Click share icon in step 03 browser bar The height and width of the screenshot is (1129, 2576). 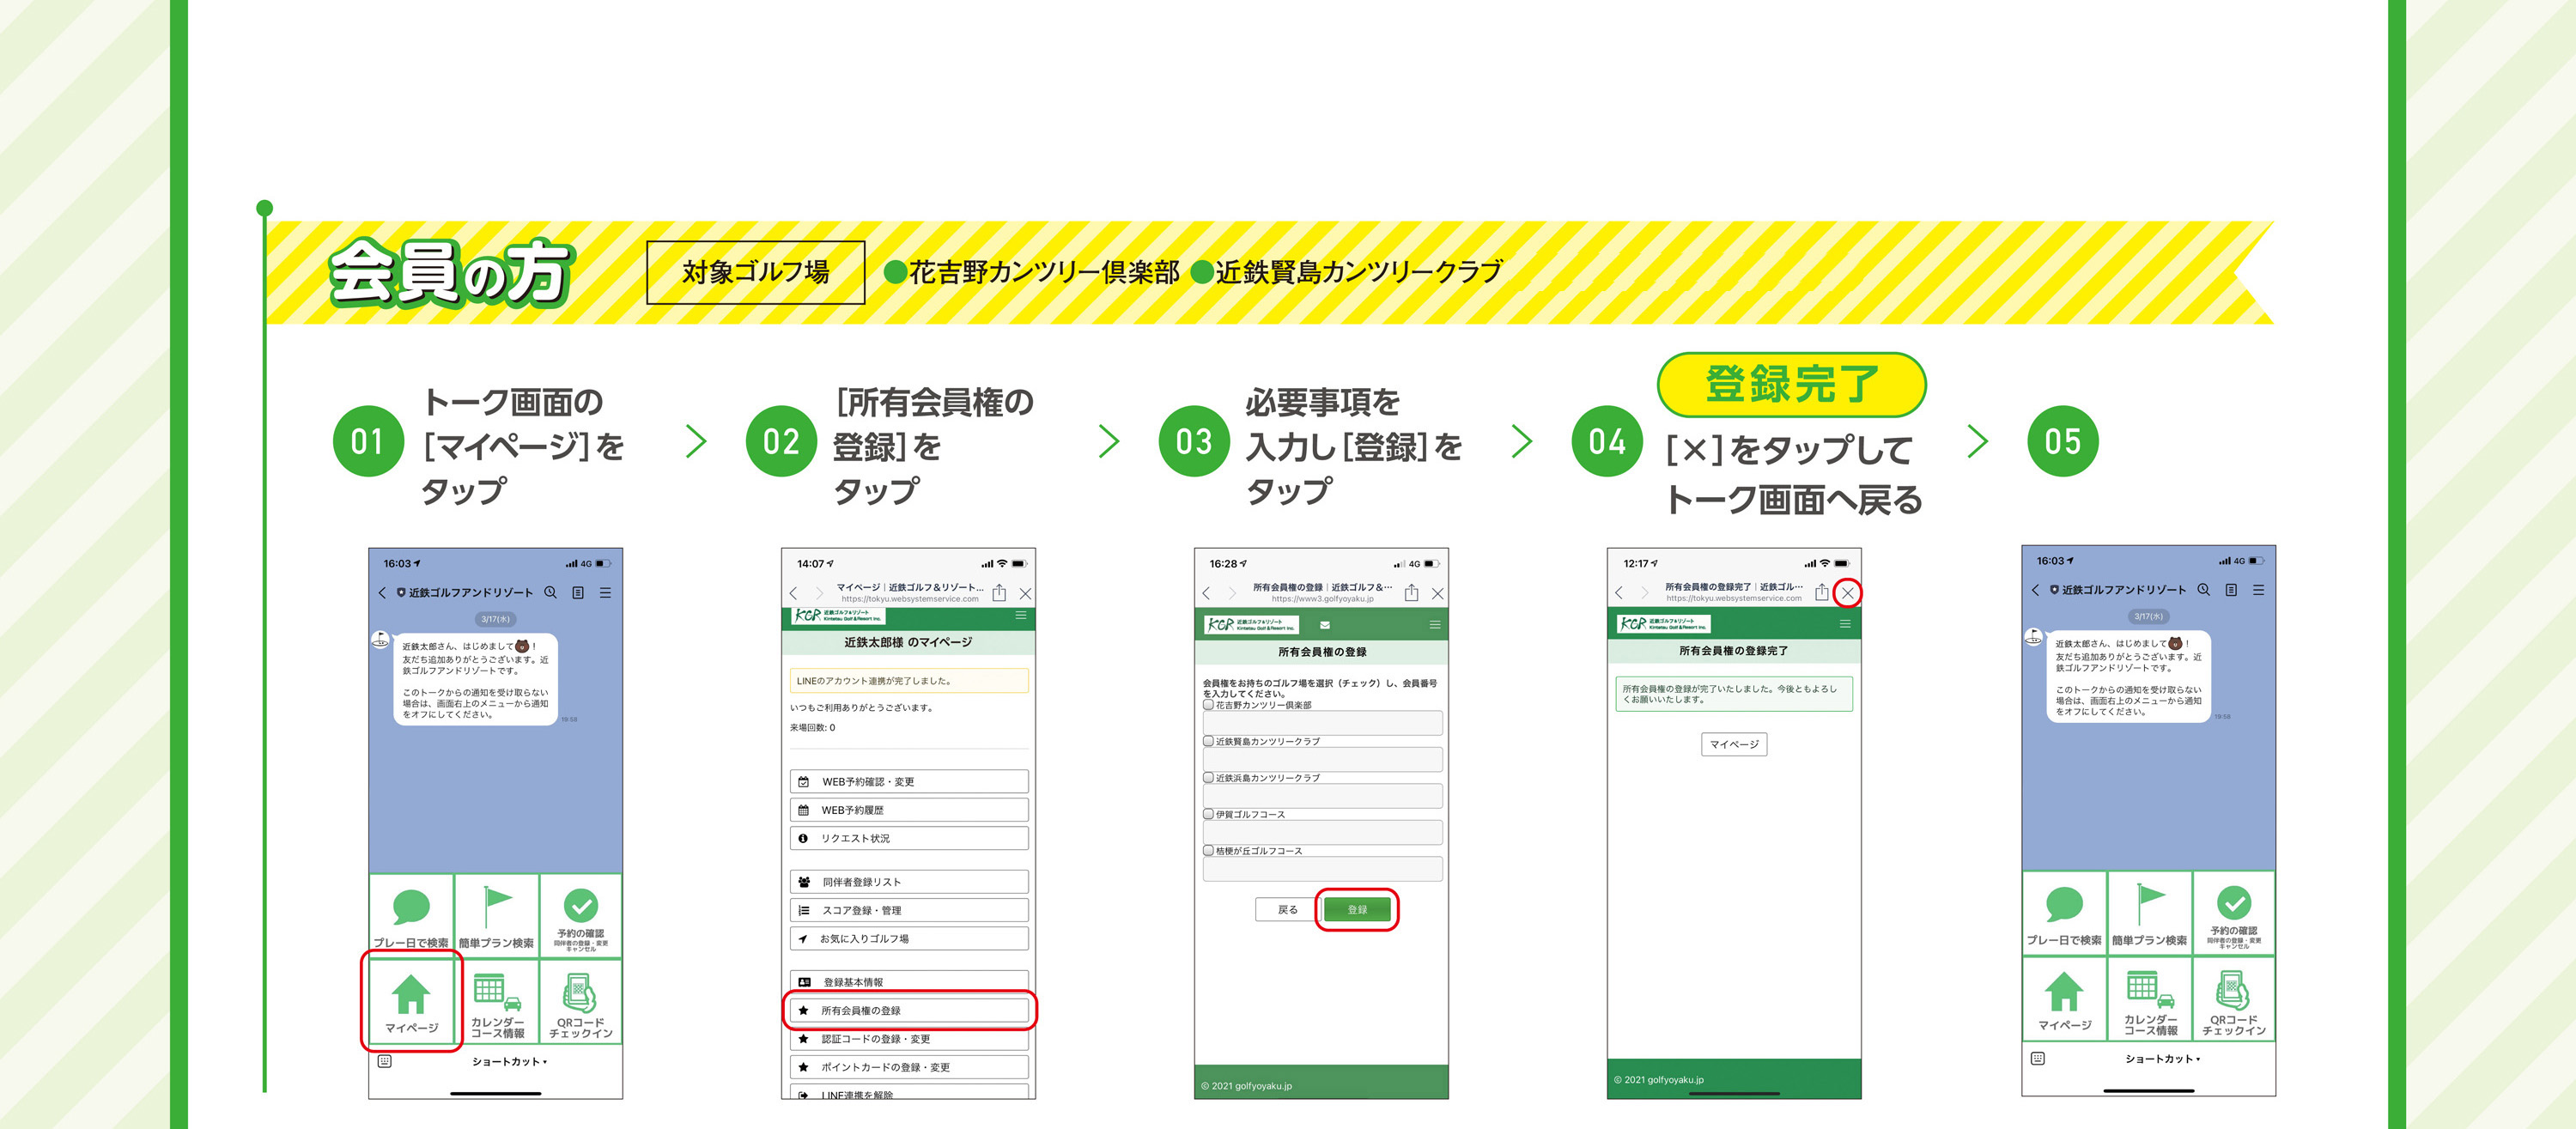(x=1411, y=592)
